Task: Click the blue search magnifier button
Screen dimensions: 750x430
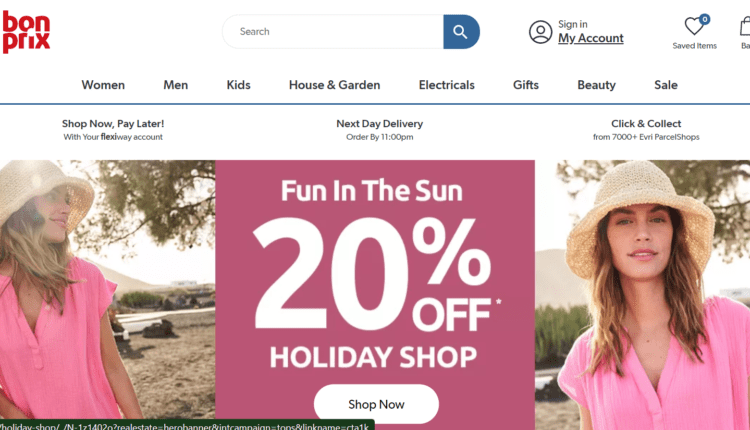Action: (x=461, y=32)
